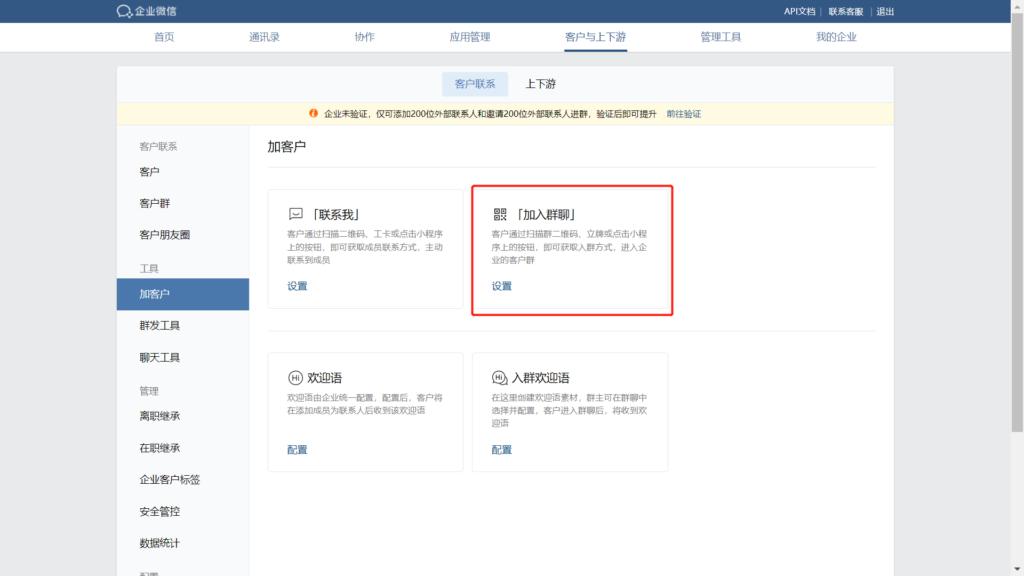Open 群发工具 from the sidebar
This screenshot has width=1024, height=576.
[160, 325]
